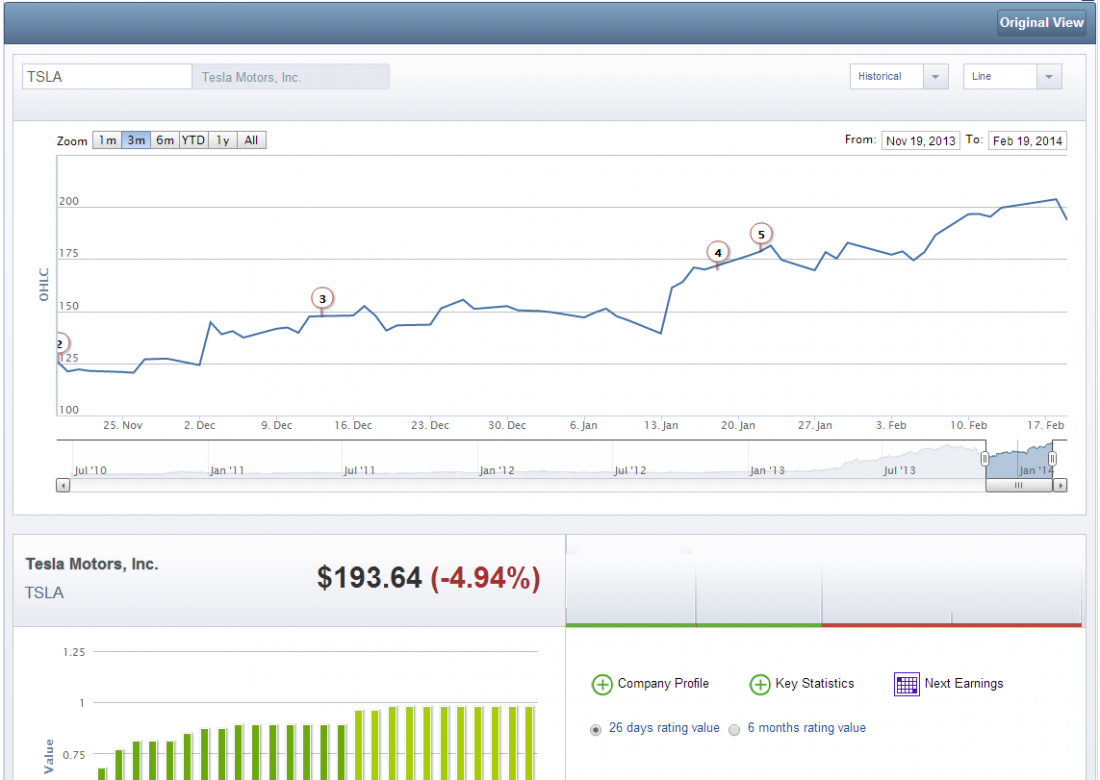Set zoom range to YTD

coord(193,141)
